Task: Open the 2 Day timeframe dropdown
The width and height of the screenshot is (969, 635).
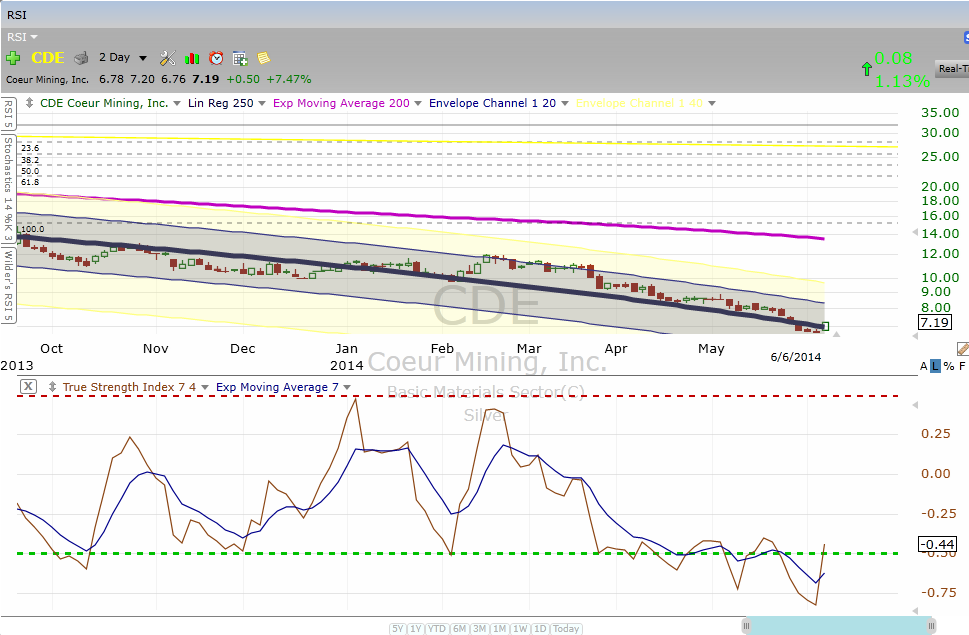Action: (x=143, y=58)
